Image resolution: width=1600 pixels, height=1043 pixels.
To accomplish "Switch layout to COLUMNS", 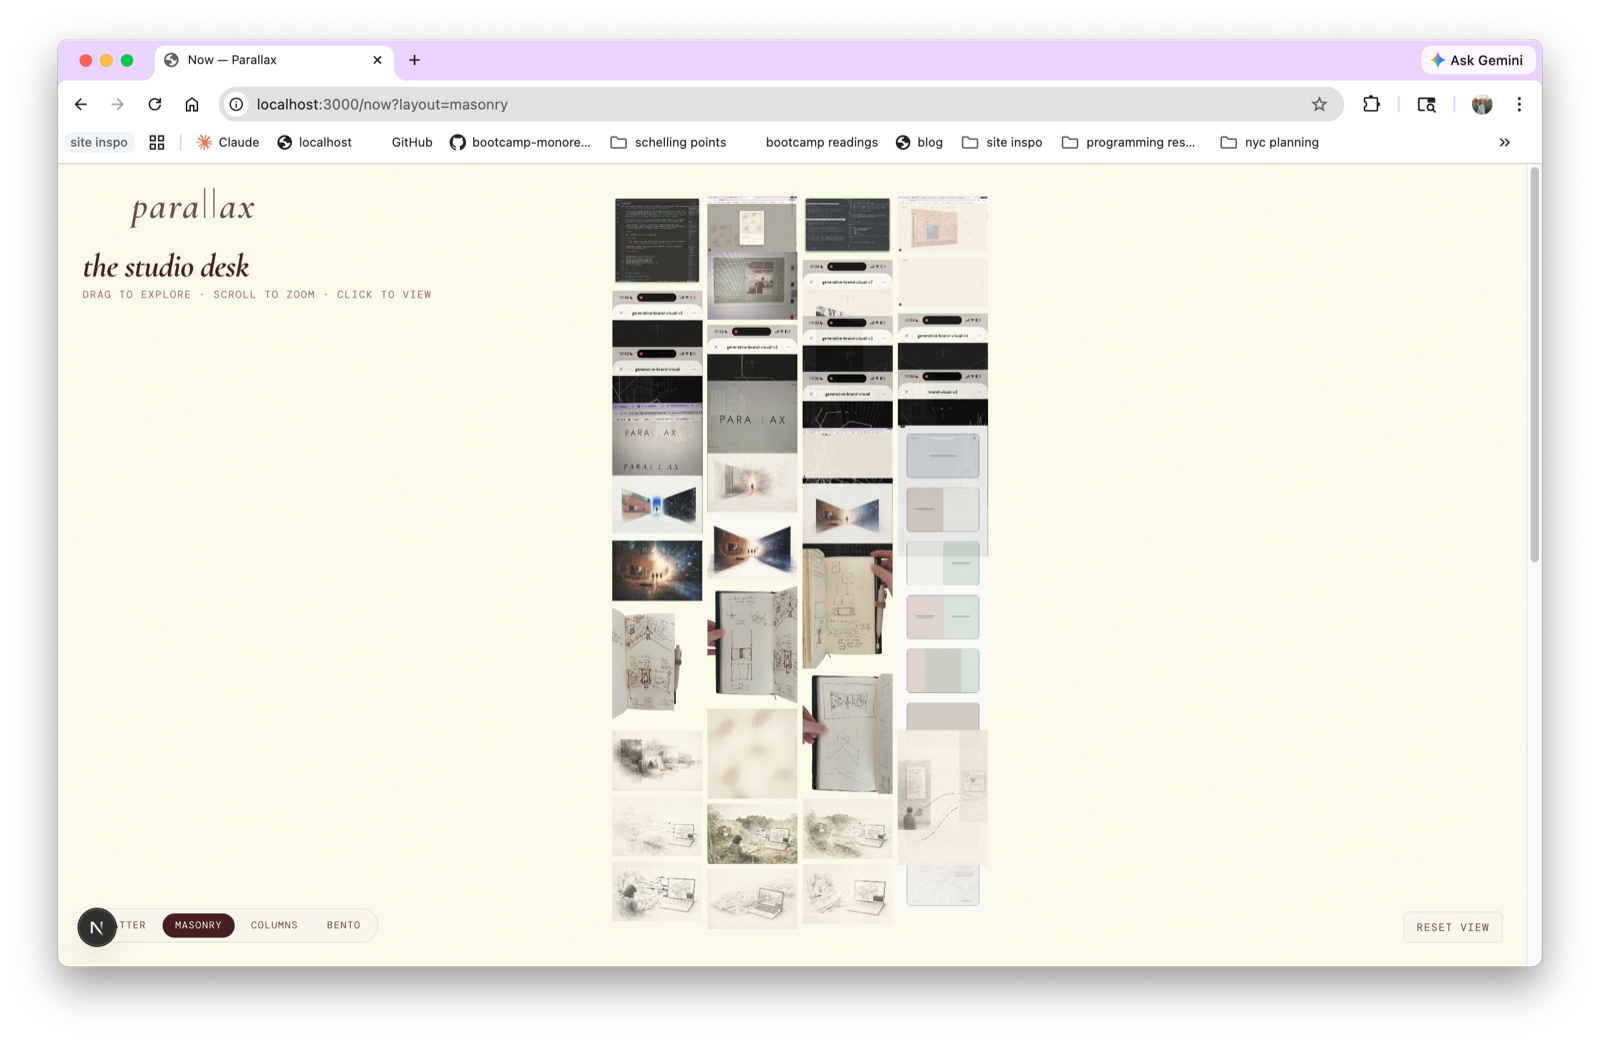I will 274,925.
